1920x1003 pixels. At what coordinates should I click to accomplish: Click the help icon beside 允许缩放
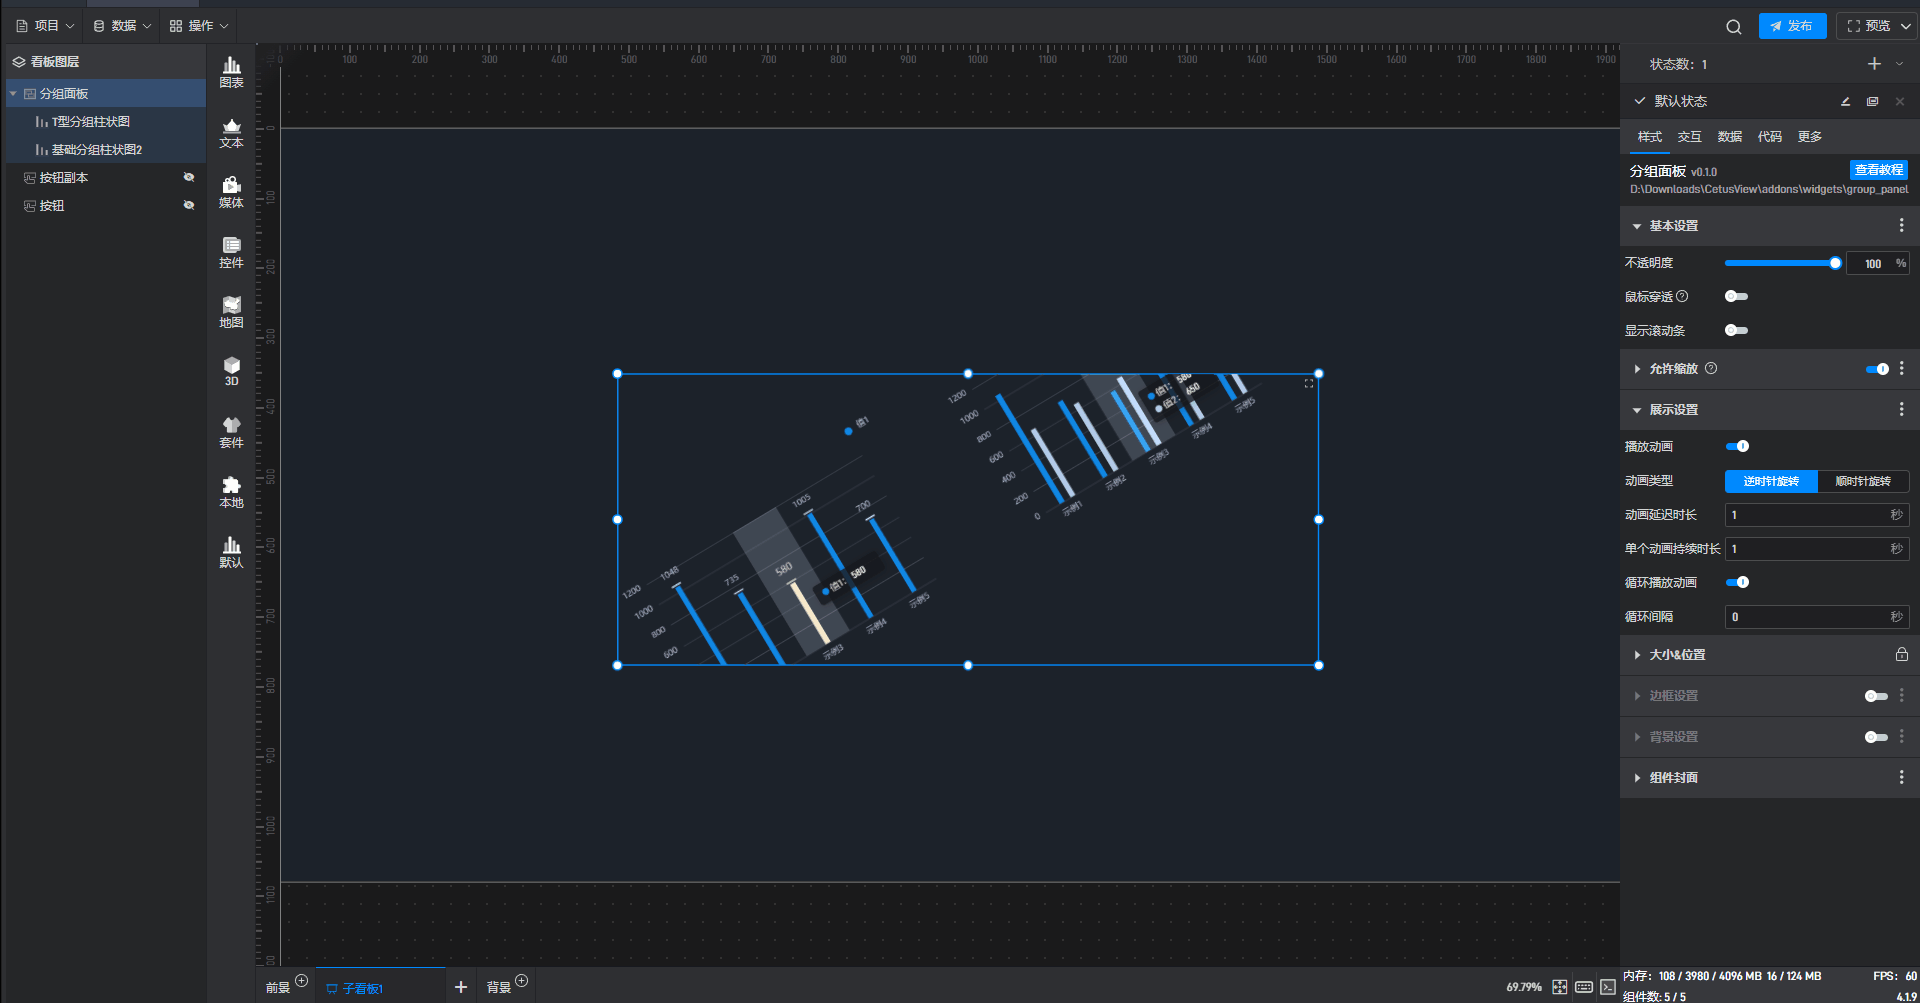(x=1711, y=368)
